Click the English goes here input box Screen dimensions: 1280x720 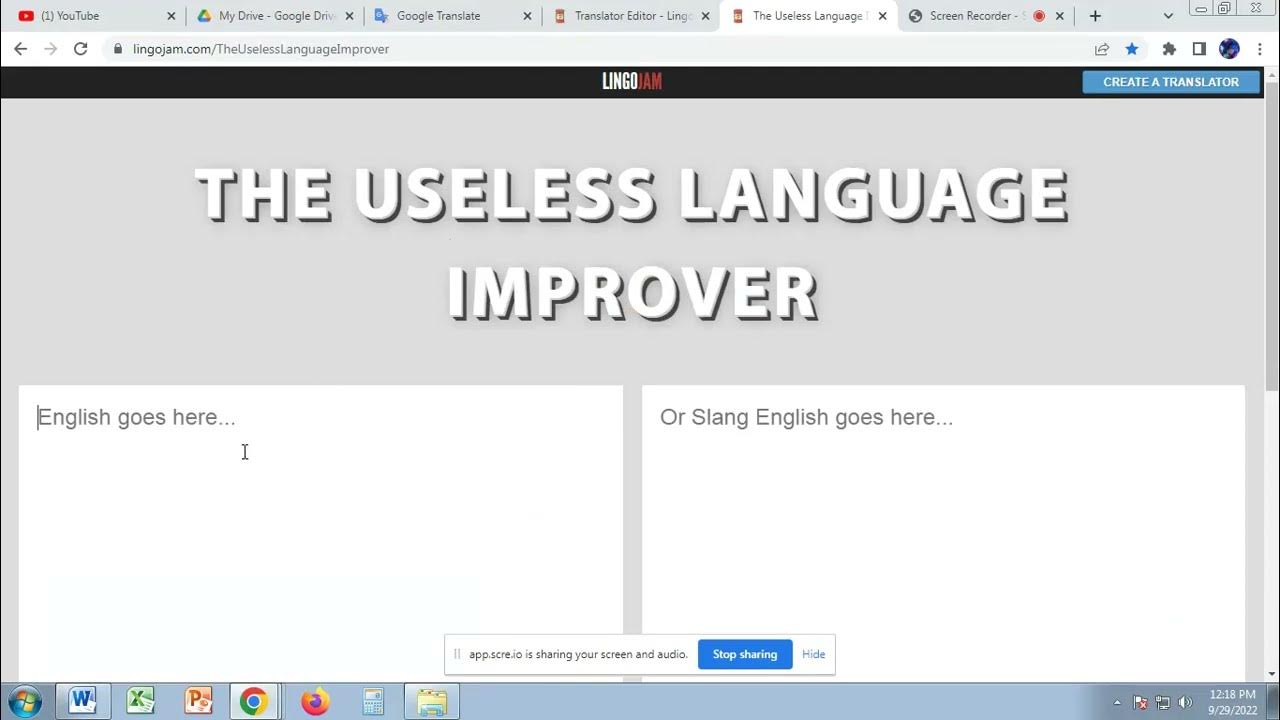(x=321, y=534)
